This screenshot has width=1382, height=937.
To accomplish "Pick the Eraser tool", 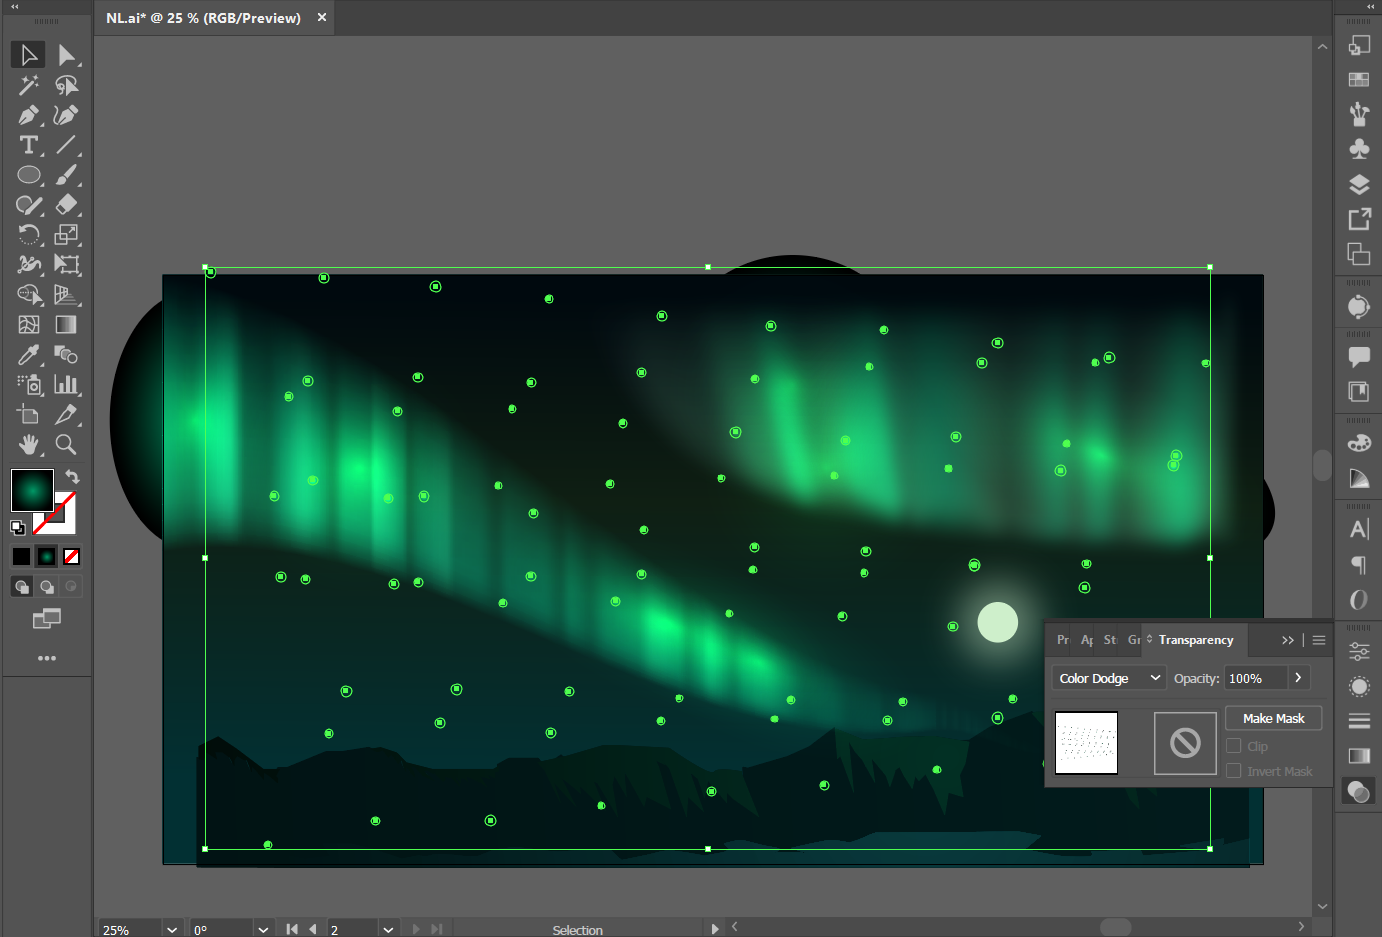I will coord(66,205).
